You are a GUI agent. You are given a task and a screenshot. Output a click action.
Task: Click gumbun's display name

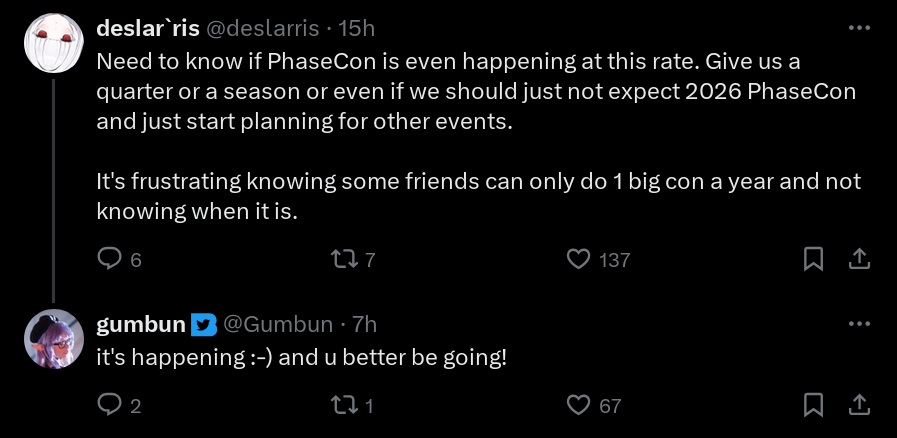[141, 324]
